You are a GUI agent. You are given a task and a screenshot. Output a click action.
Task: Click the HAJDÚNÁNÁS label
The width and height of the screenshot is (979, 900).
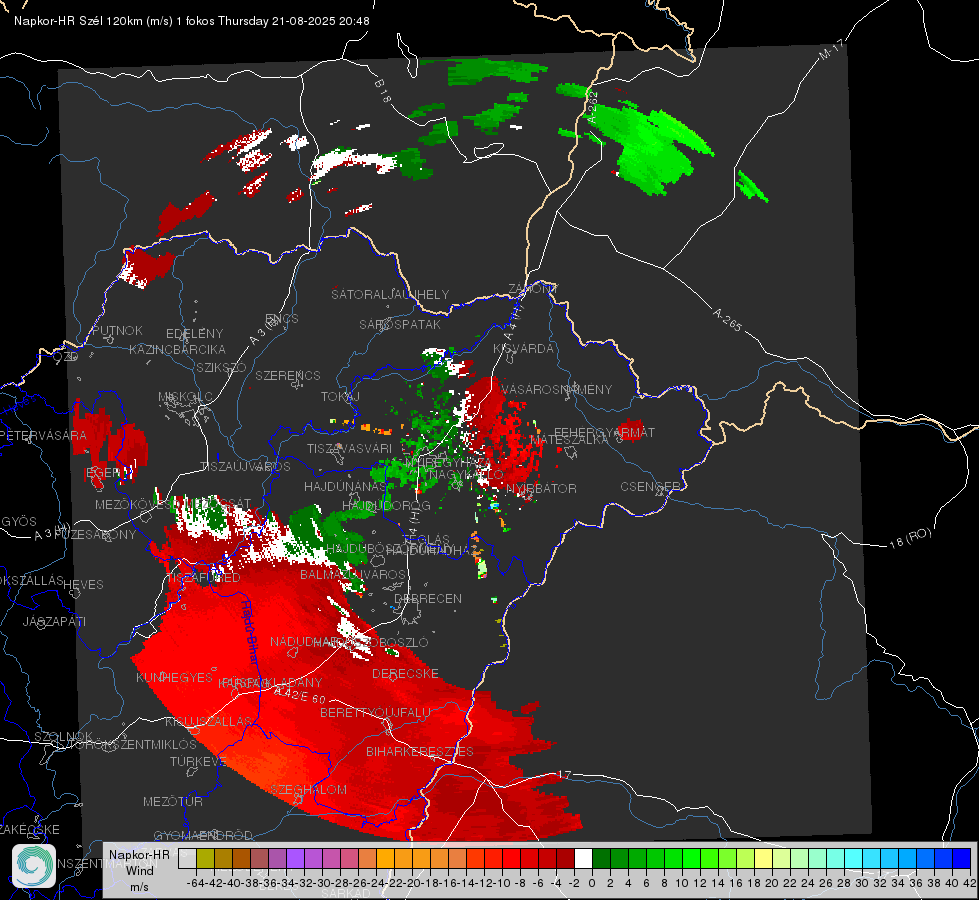tap(345, 487)
